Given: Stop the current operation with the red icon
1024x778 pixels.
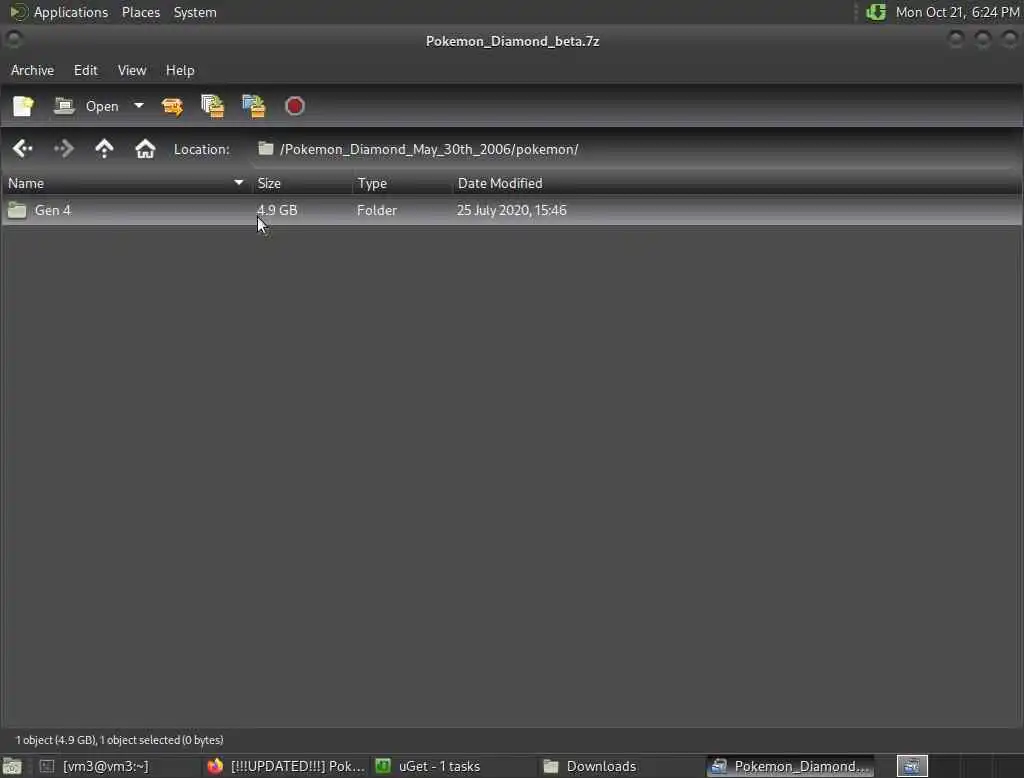Looking at the screenshot, I should [x=295, y=106].
